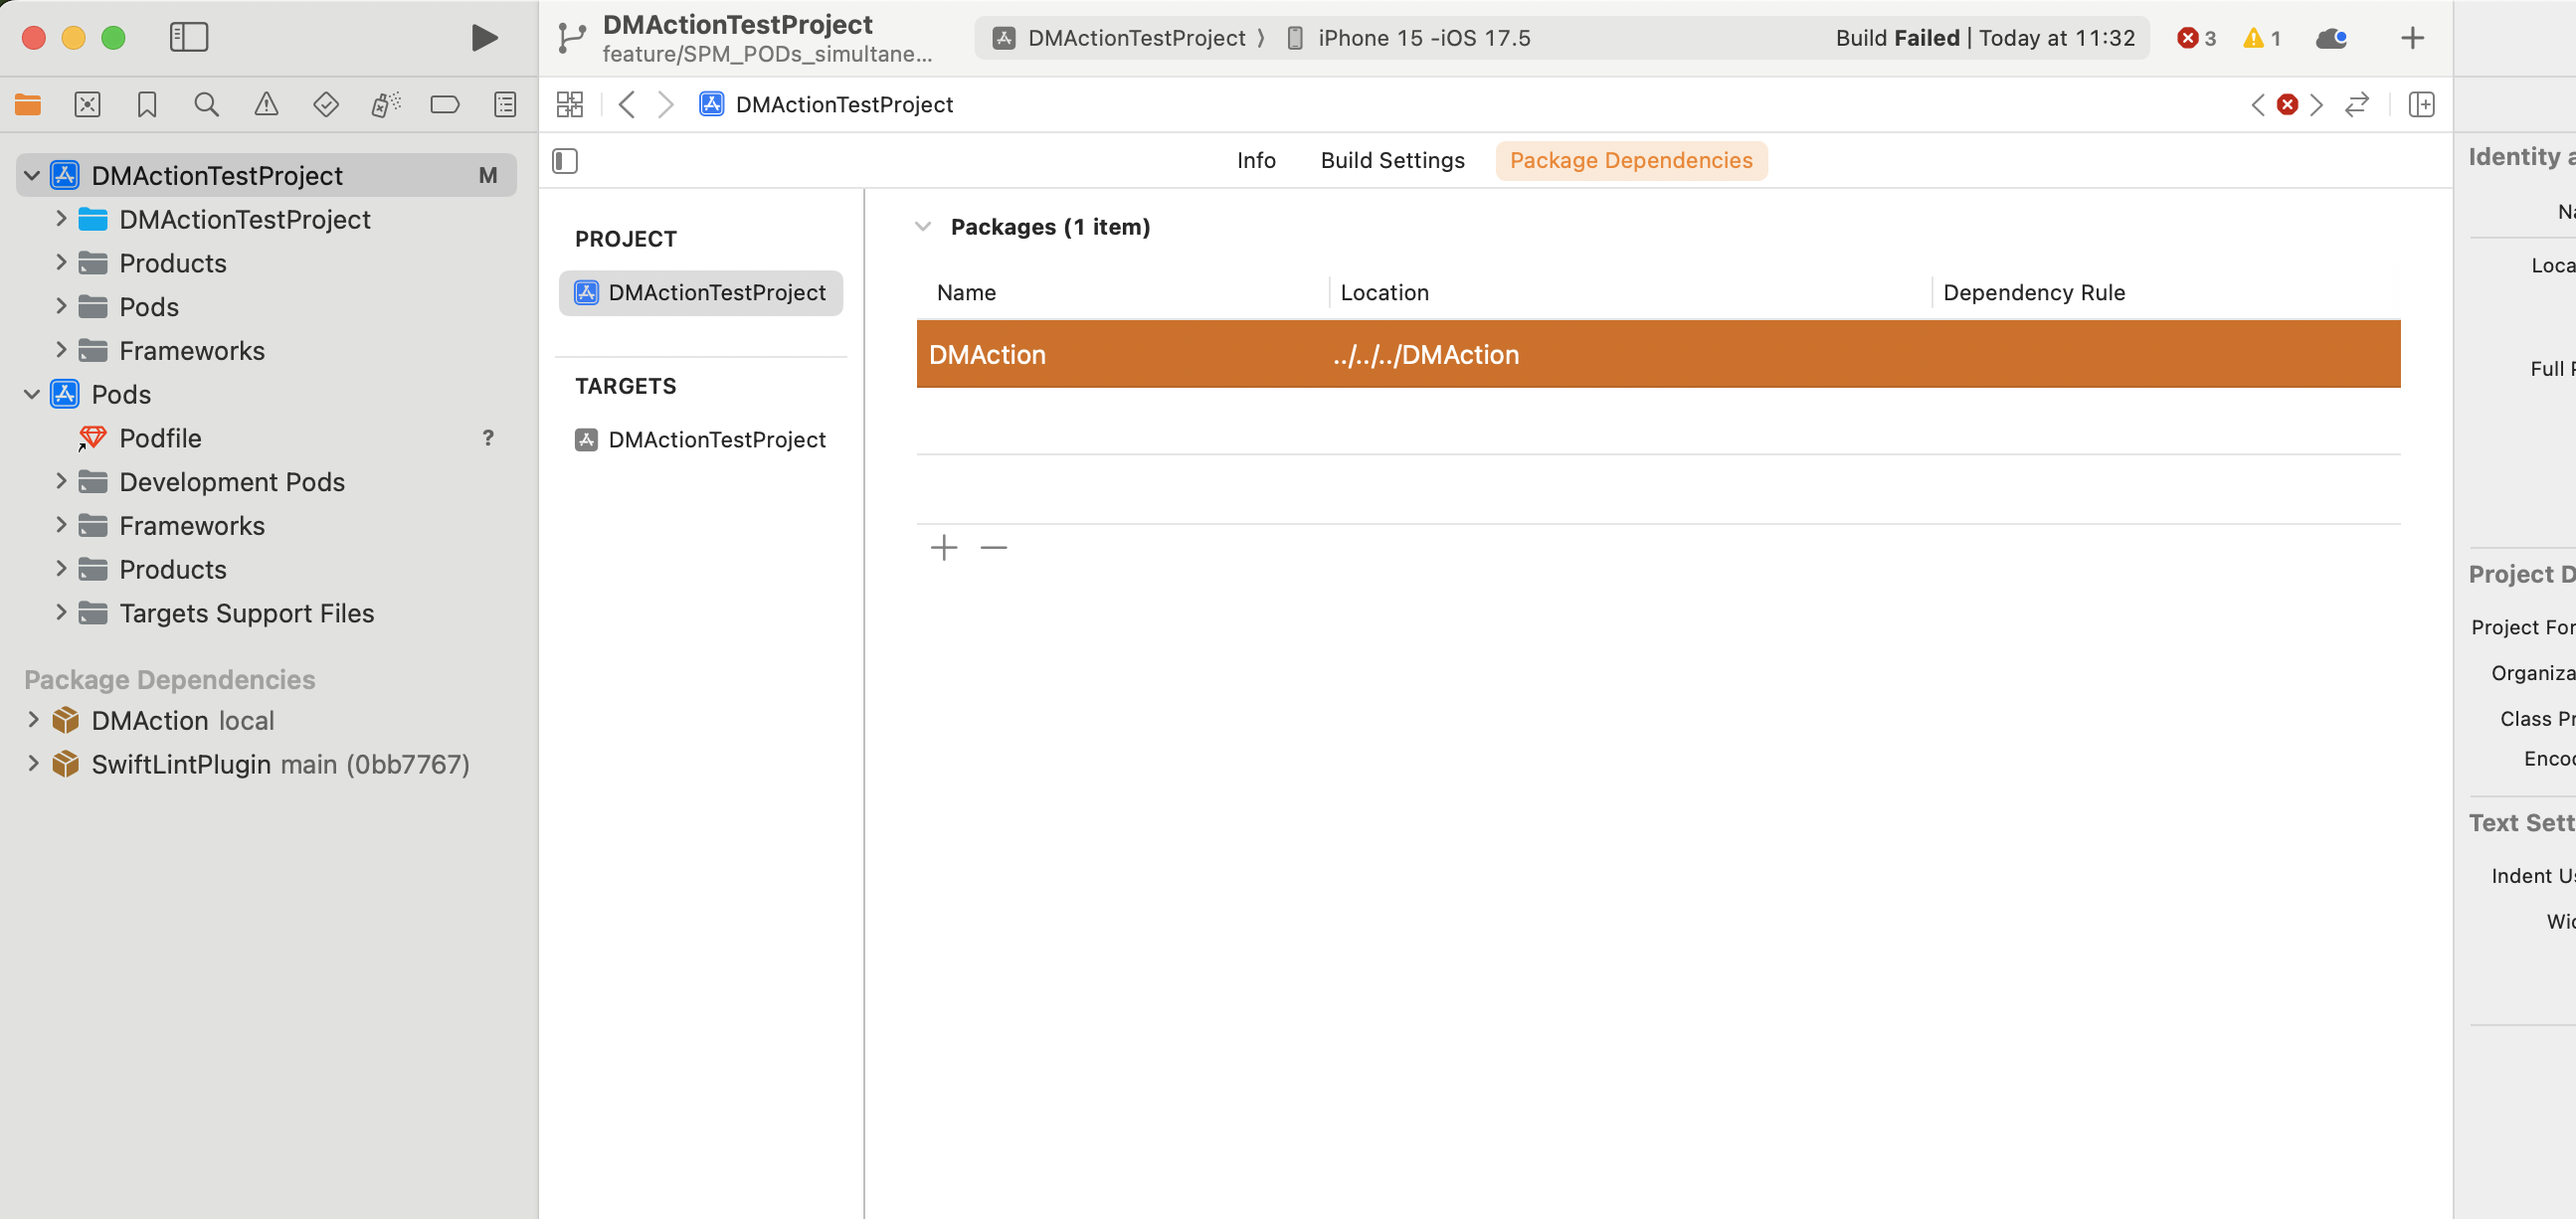Expand the DMAction local package
The image size is (2576, 1219).
pyautogui.click(x=33, y=720)
